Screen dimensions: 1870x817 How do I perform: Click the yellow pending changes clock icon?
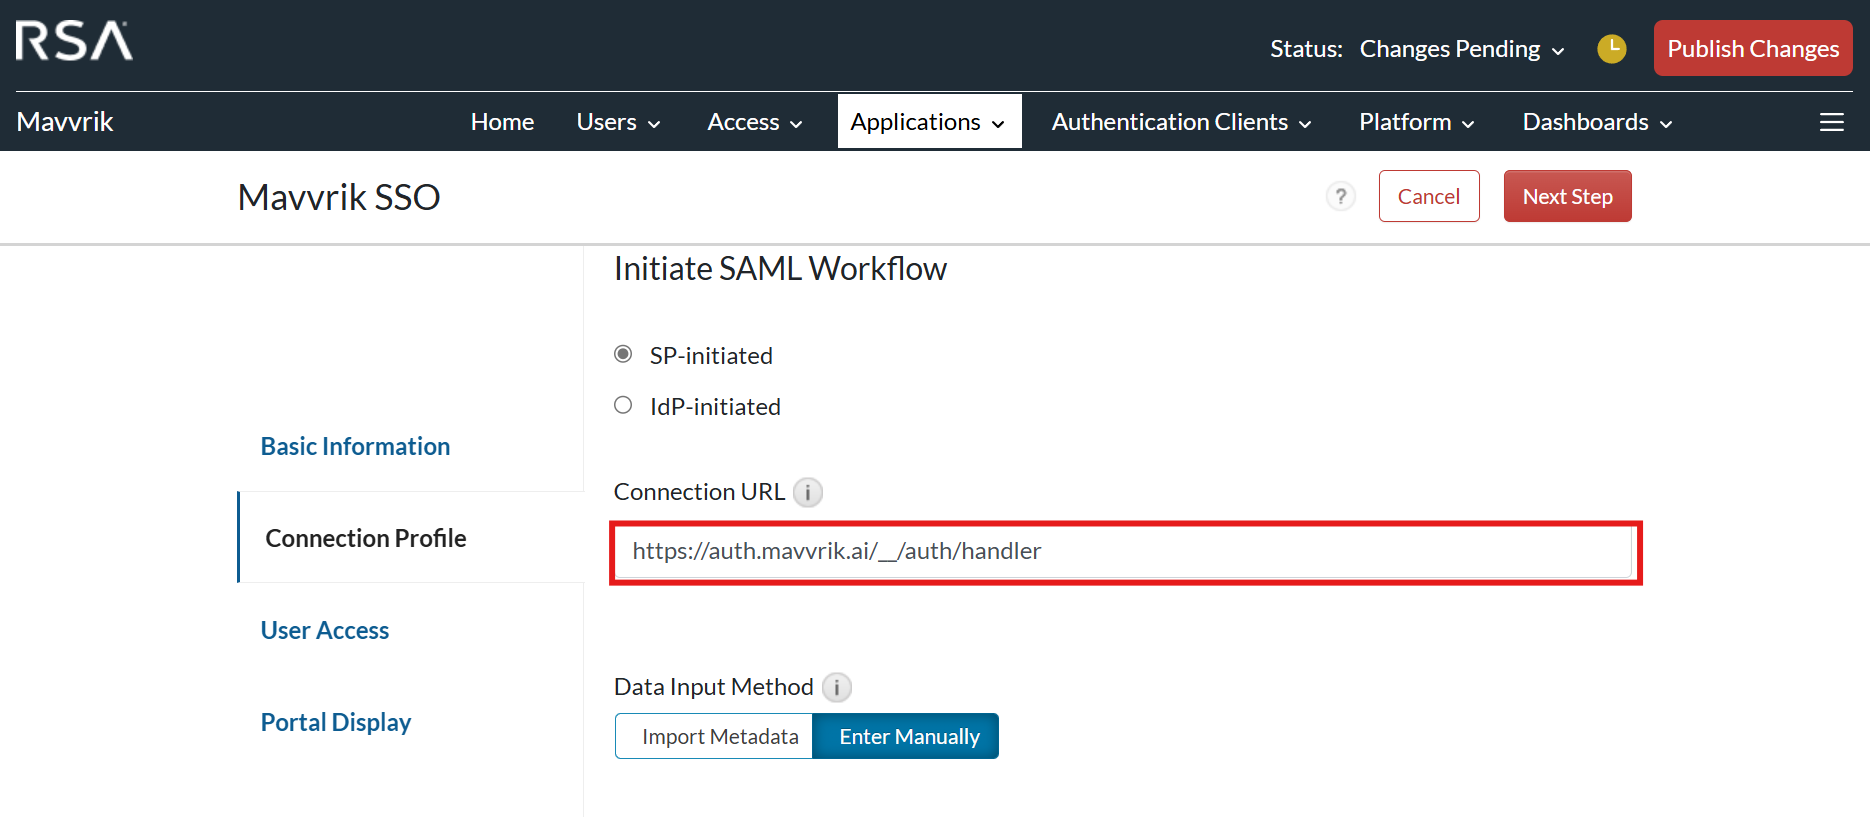[x=1611, y=48]
